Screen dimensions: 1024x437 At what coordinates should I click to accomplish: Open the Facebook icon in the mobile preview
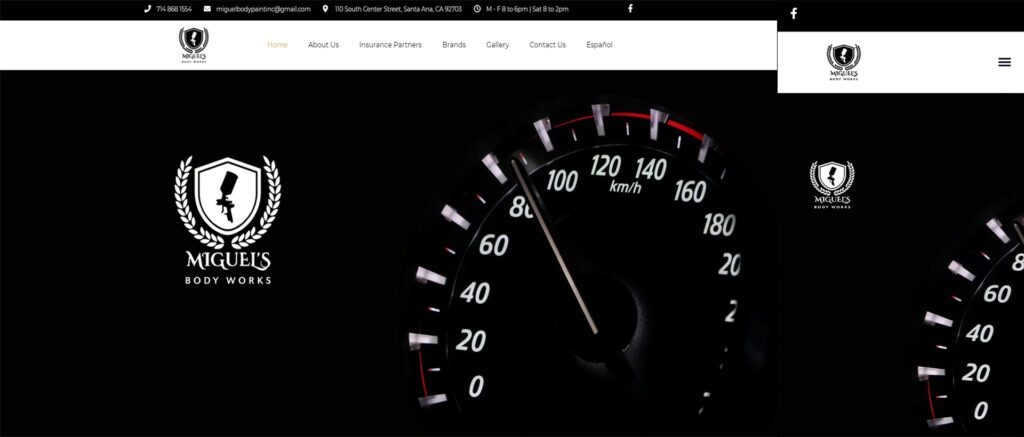pyautogui.click(x=793, y=14)
